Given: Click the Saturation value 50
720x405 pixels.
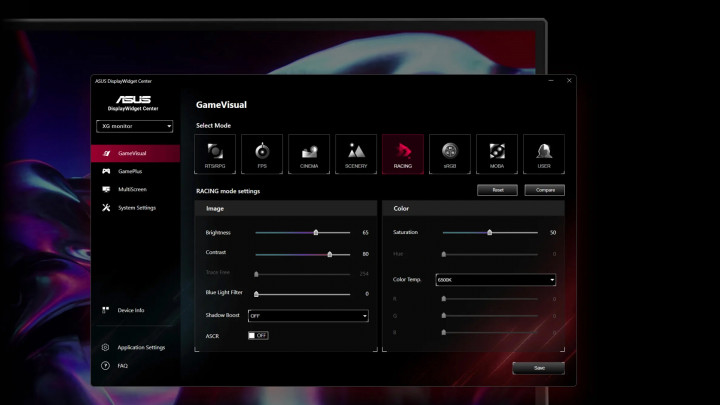Looking at the screenshot, I should tap(553, 232).
